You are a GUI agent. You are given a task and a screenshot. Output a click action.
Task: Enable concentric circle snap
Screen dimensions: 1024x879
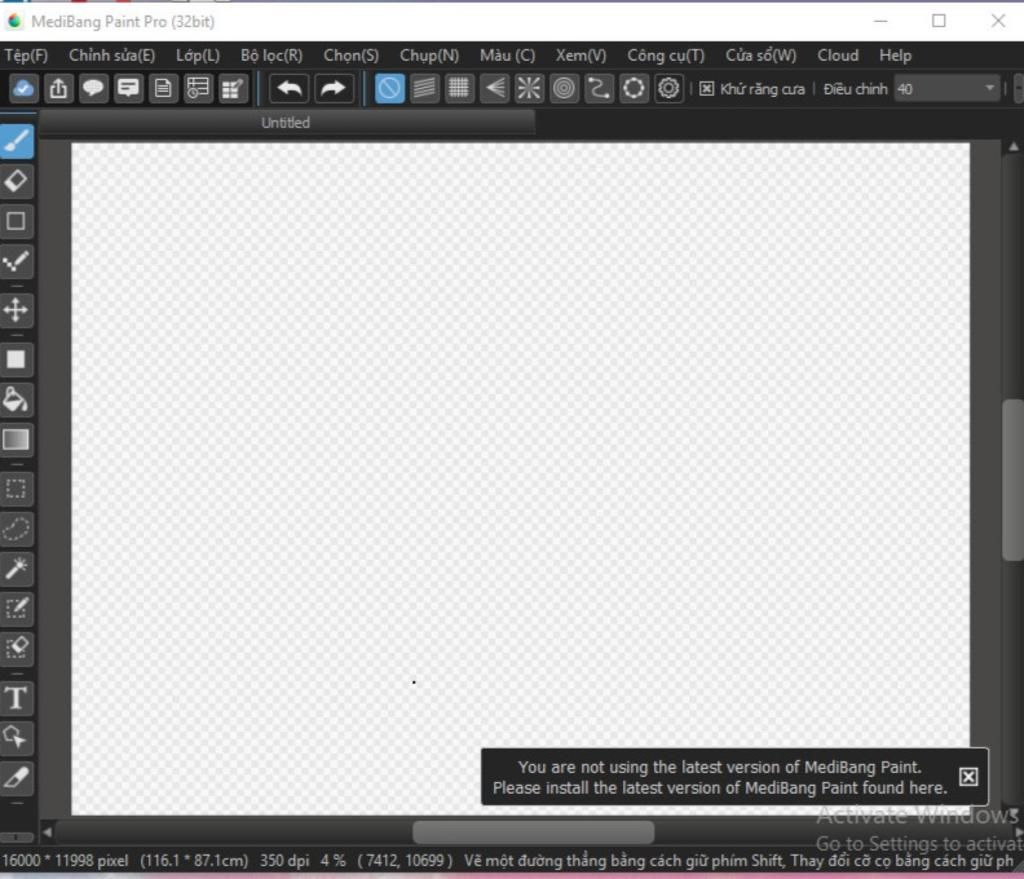click(x=564, y=88)
